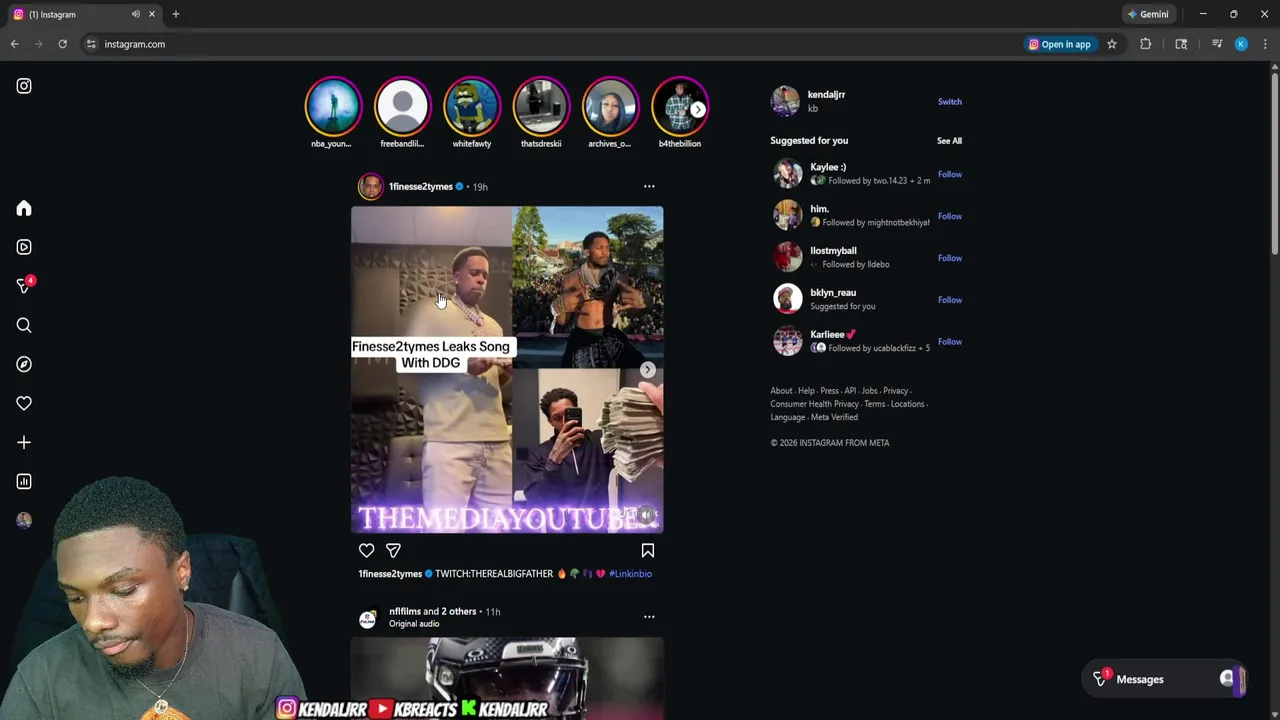Save the 1finesse2tymes post with the bookmark
The height and width of the screenshot is (720, 1280).
(x=648, y=550)
